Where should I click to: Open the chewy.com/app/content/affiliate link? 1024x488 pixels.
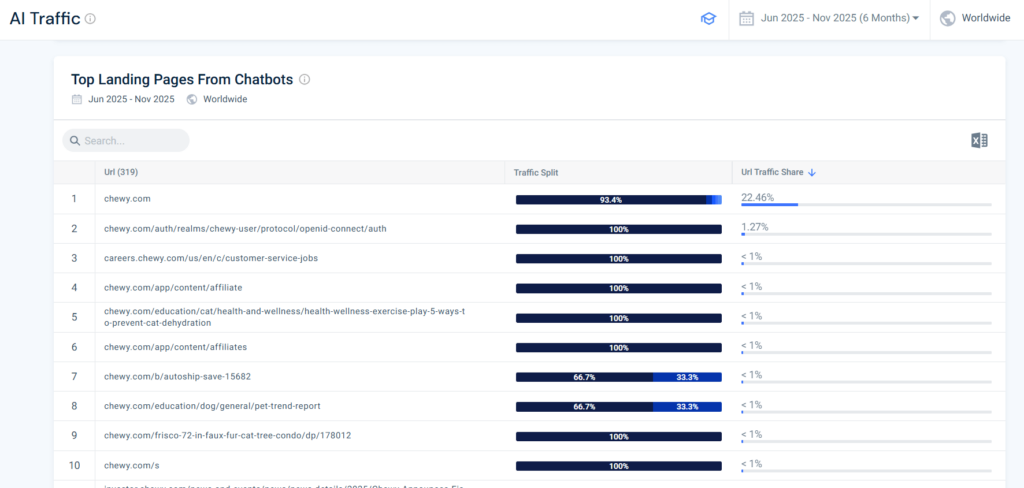(173, 288)
